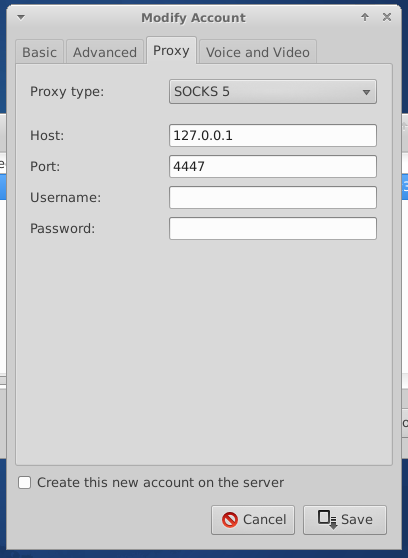Click the Save button text
408x558 pixels.
[x=357, y=520]
